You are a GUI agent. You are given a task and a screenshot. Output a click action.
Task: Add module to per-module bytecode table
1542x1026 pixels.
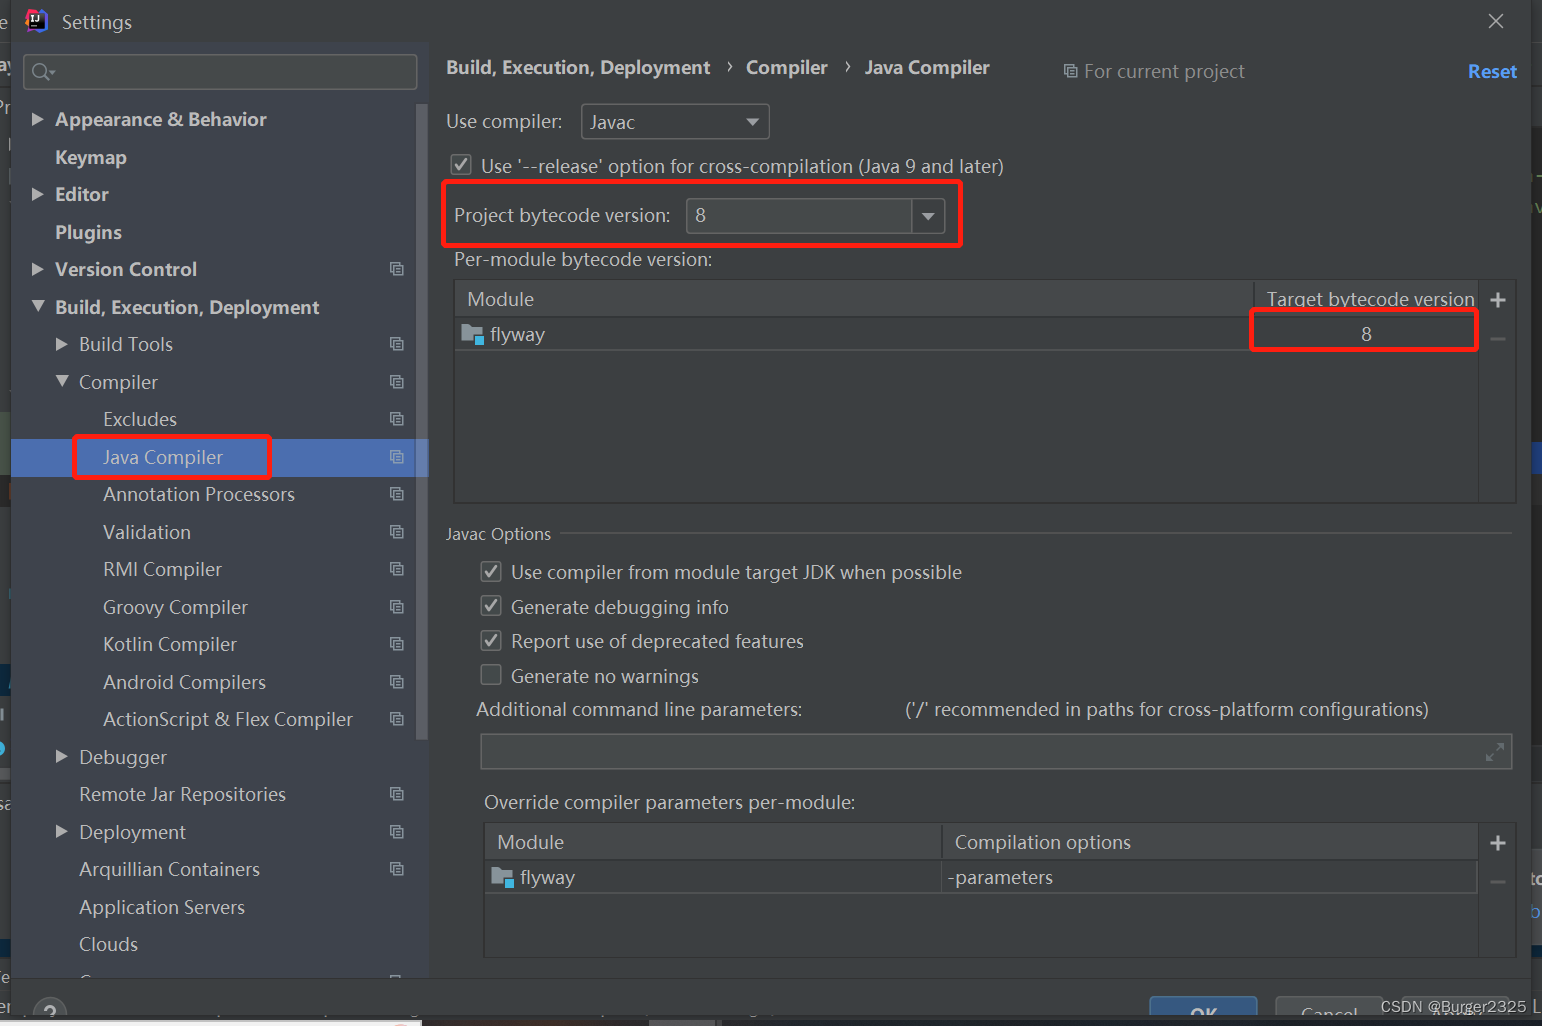(1498, 300)
